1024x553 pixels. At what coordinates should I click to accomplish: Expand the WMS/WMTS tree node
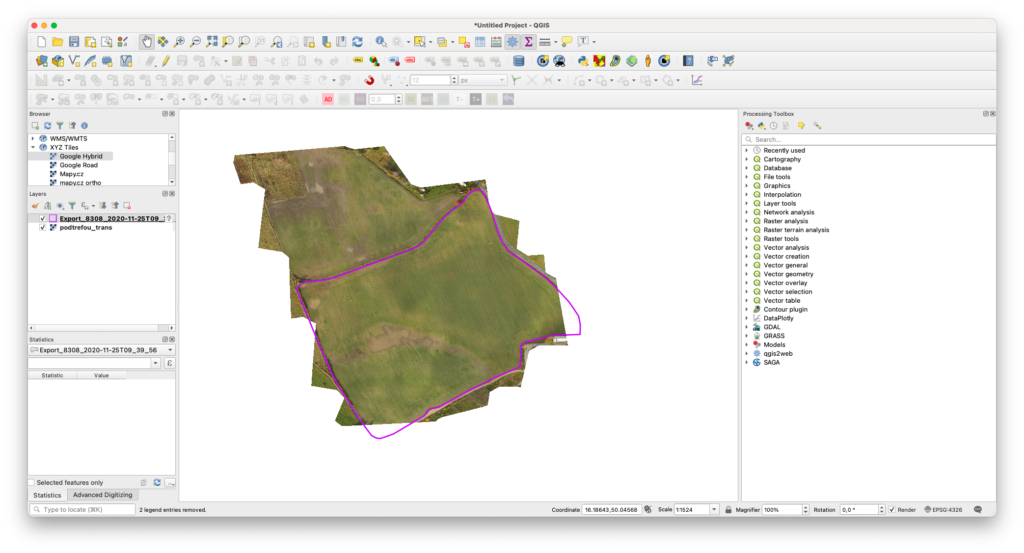33,138
